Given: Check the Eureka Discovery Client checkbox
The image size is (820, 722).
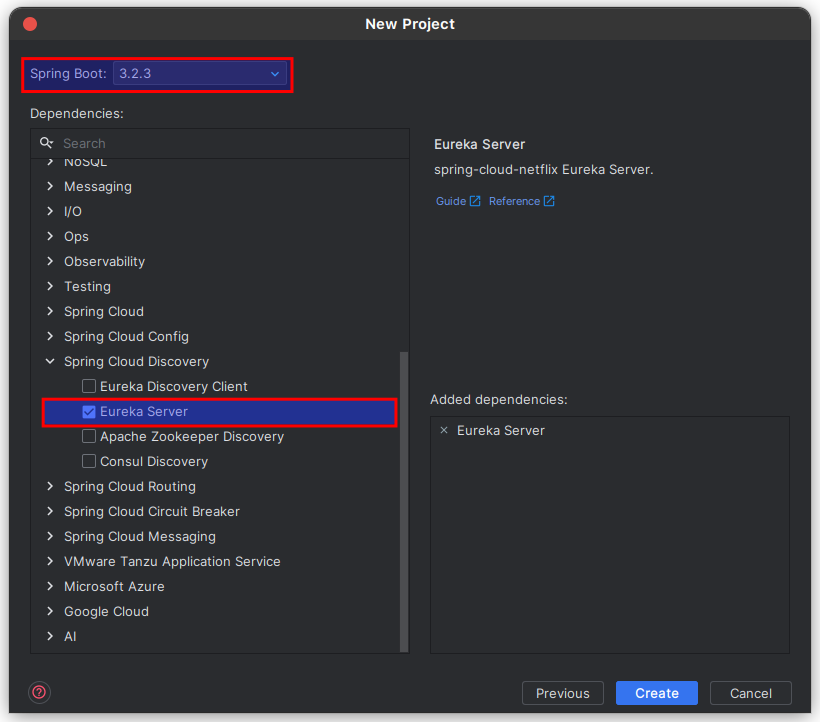Looking at the screenshot, I should point(88,386).
